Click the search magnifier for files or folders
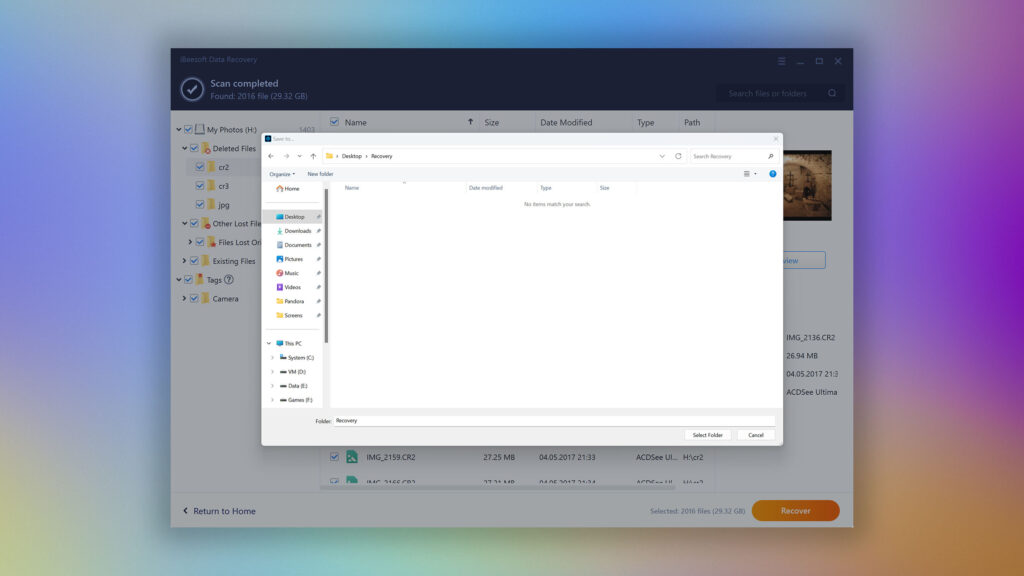The image size is (1024, 576). (832, 93)
